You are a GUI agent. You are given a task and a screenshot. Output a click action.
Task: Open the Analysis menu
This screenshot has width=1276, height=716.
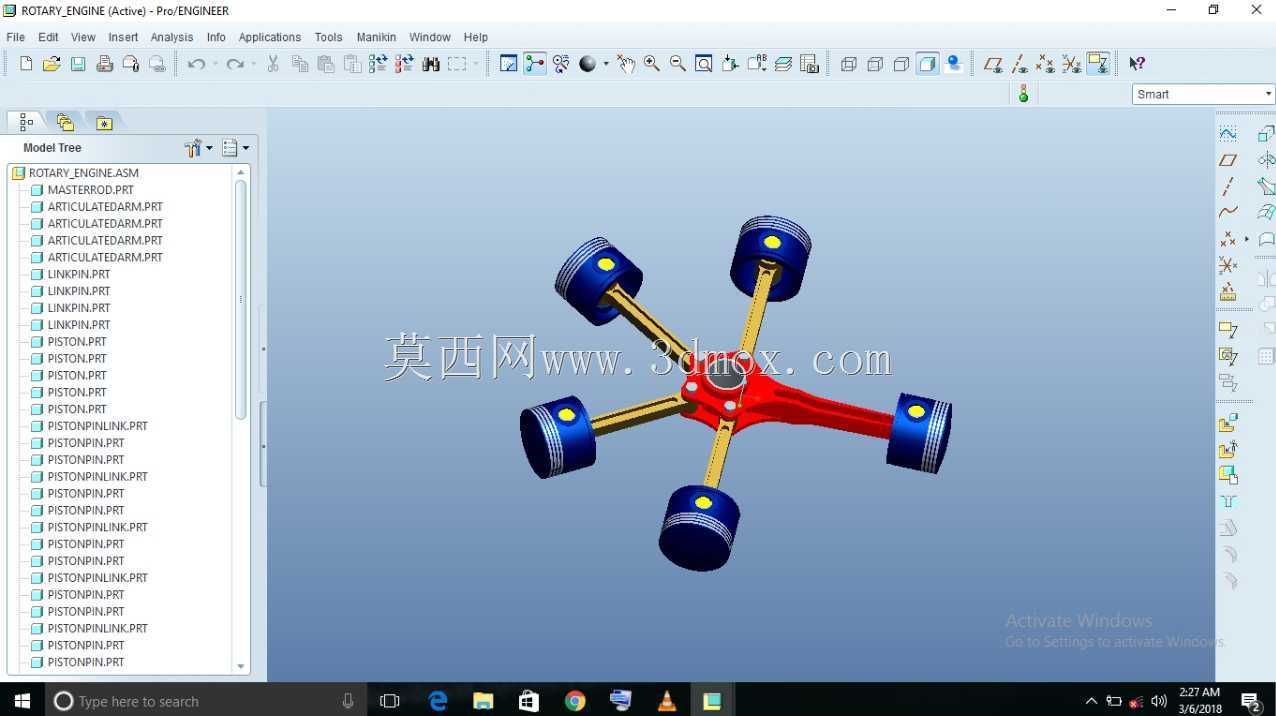pyautogui.click(x=172, y=37)
